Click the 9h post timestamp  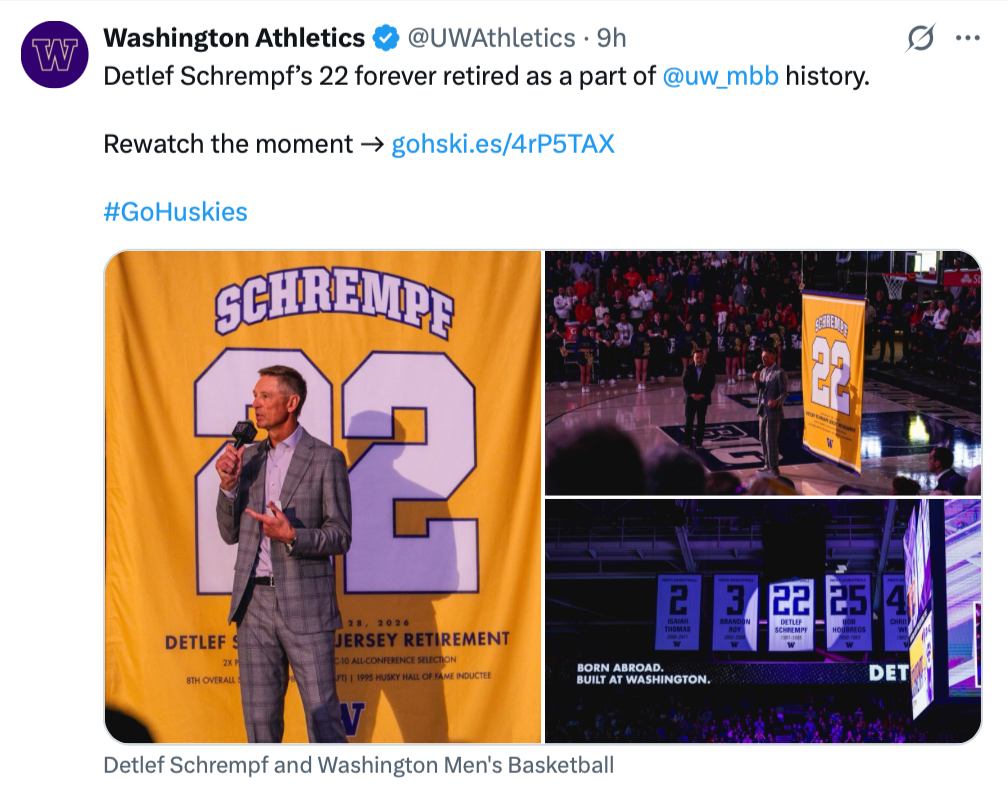pos(611,39)
